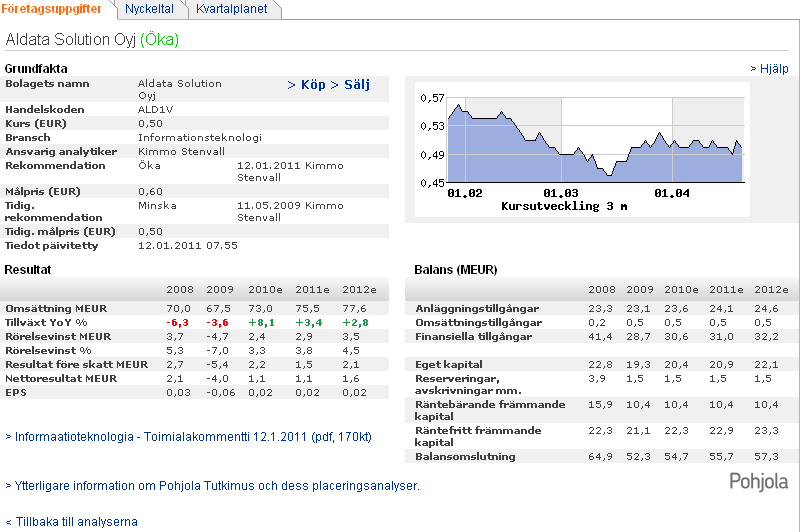Select Reserveringar 2008 value 3,9
The width and height of the screenshot is (812, 532).
click(x=597, y=378)
